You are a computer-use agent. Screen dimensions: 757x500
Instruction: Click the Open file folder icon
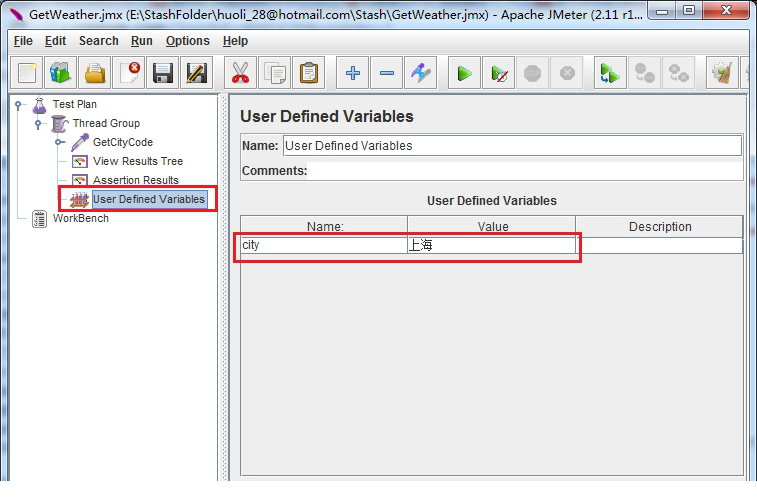95,73
